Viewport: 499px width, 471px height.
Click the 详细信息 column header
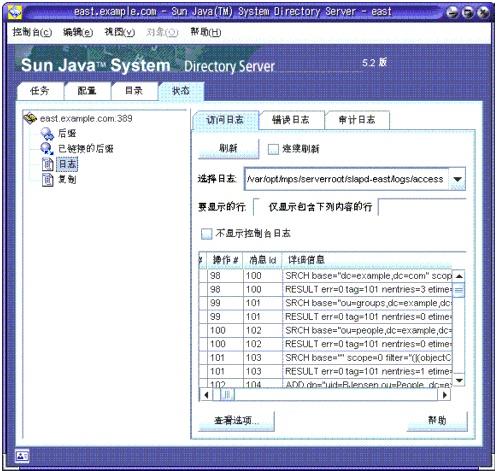[x=367, y=260]
